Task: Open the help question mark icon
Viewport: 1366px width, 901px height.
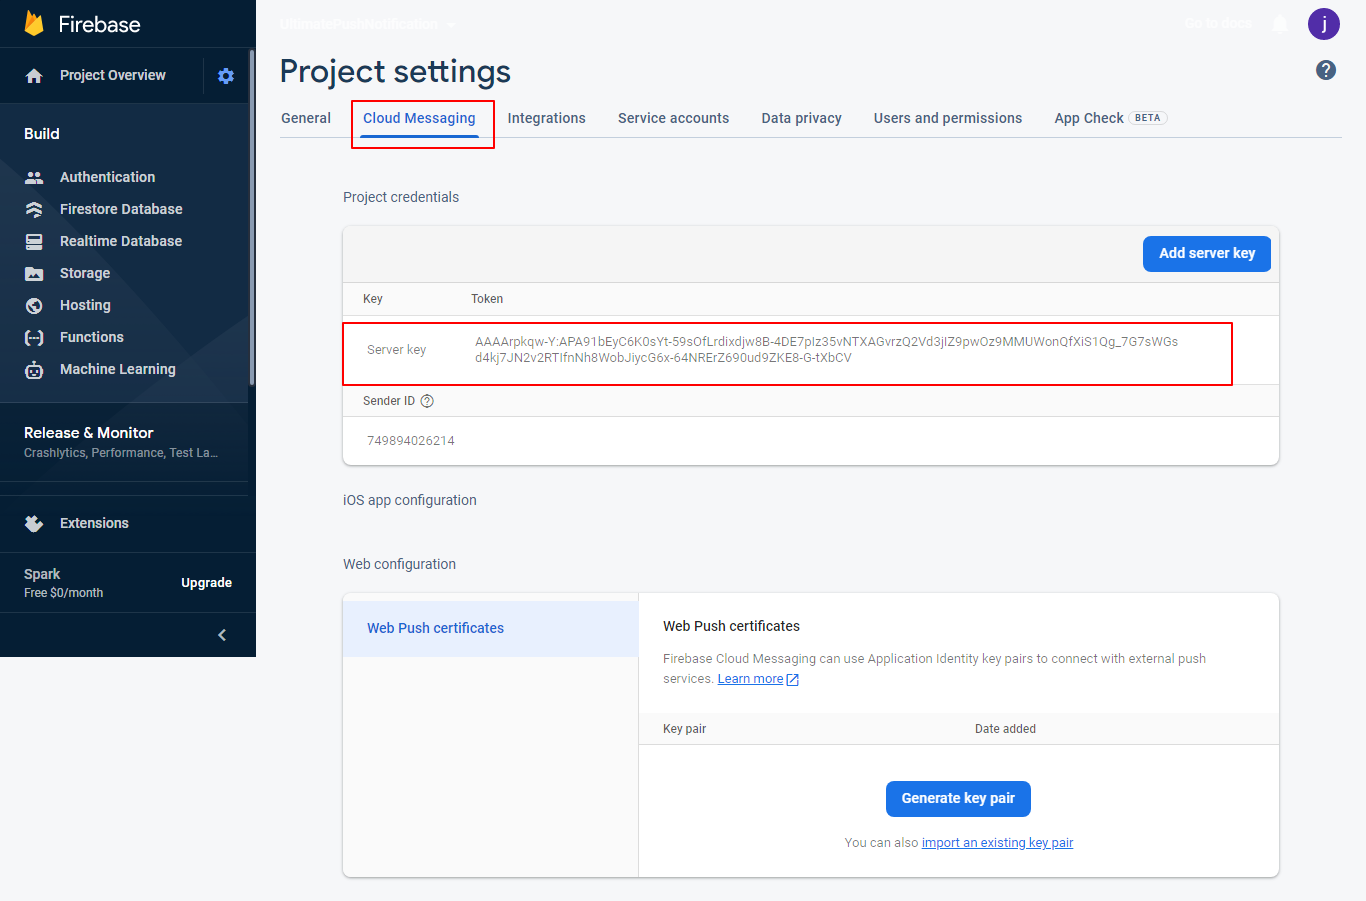Action: click(x=1326, y=70)
